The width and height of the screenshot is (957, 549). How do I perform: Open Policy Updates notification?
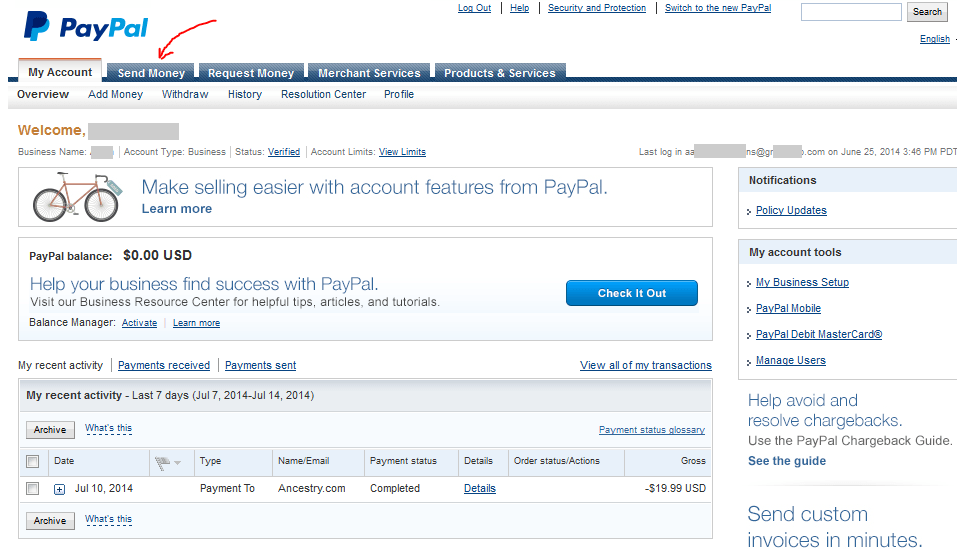pos(791,210)
